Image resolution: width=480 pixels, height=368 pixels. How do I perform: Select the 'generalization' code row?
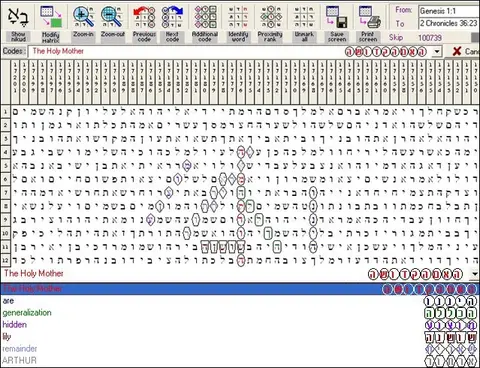click(240, 313)
